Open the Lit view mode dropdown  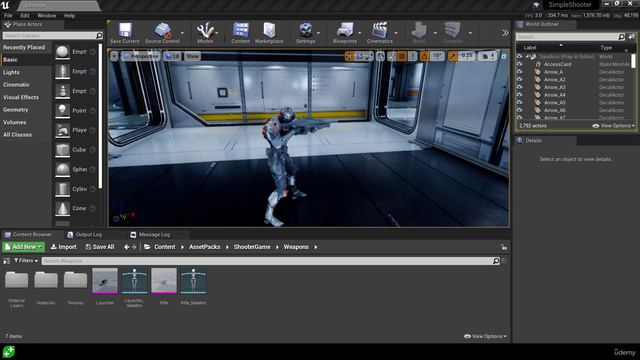(x=172, y=56)
